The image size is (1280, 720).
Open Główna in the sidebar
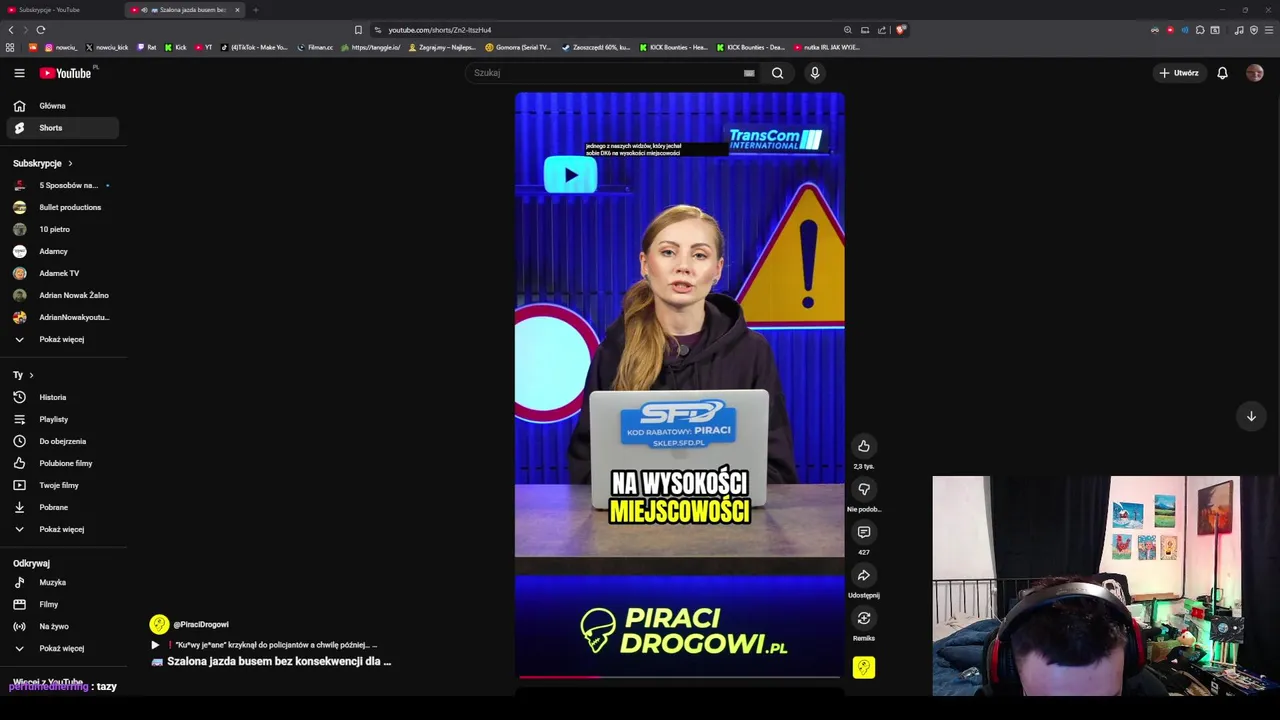point(63,106)
